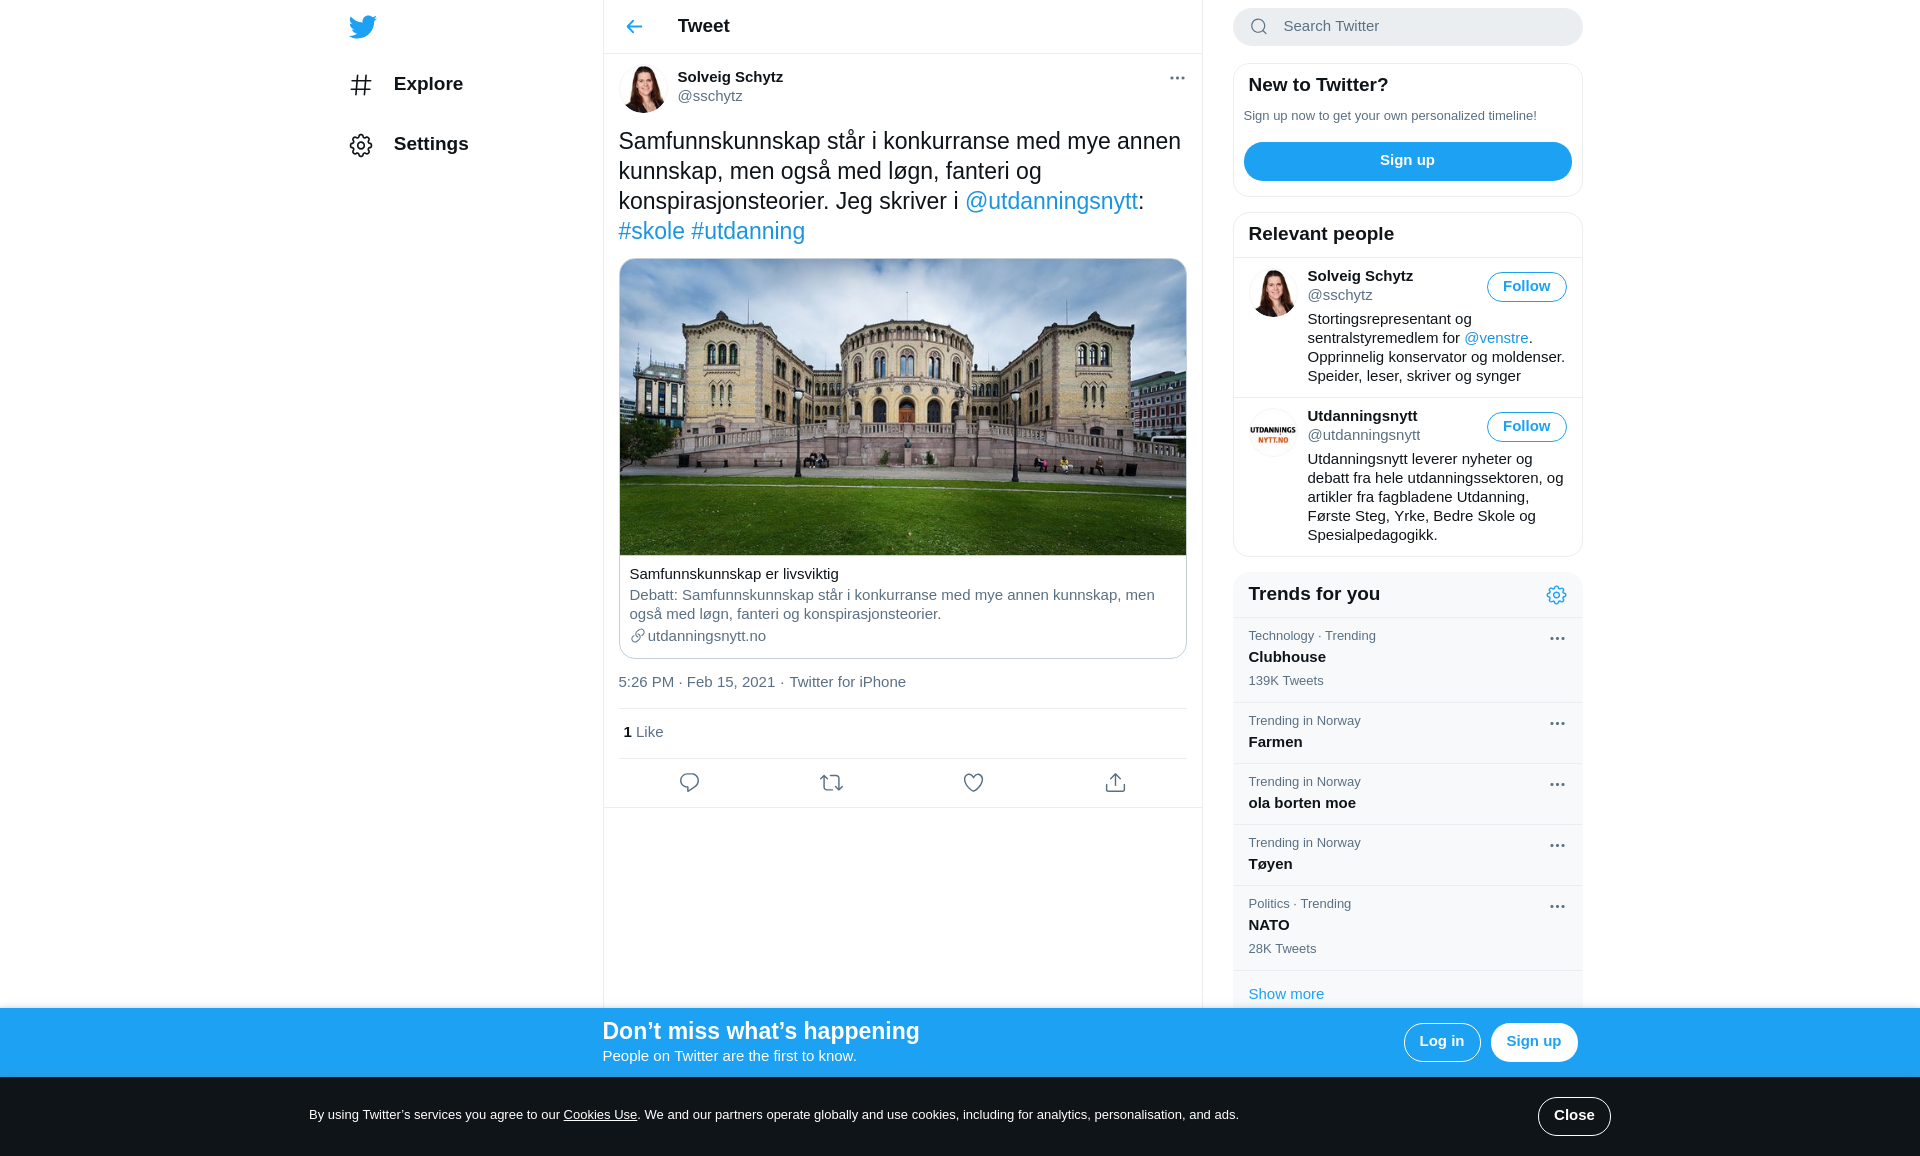Open the Tøyen trend
Viewport: 1920px width, 1156px height.
point(1407,855)
